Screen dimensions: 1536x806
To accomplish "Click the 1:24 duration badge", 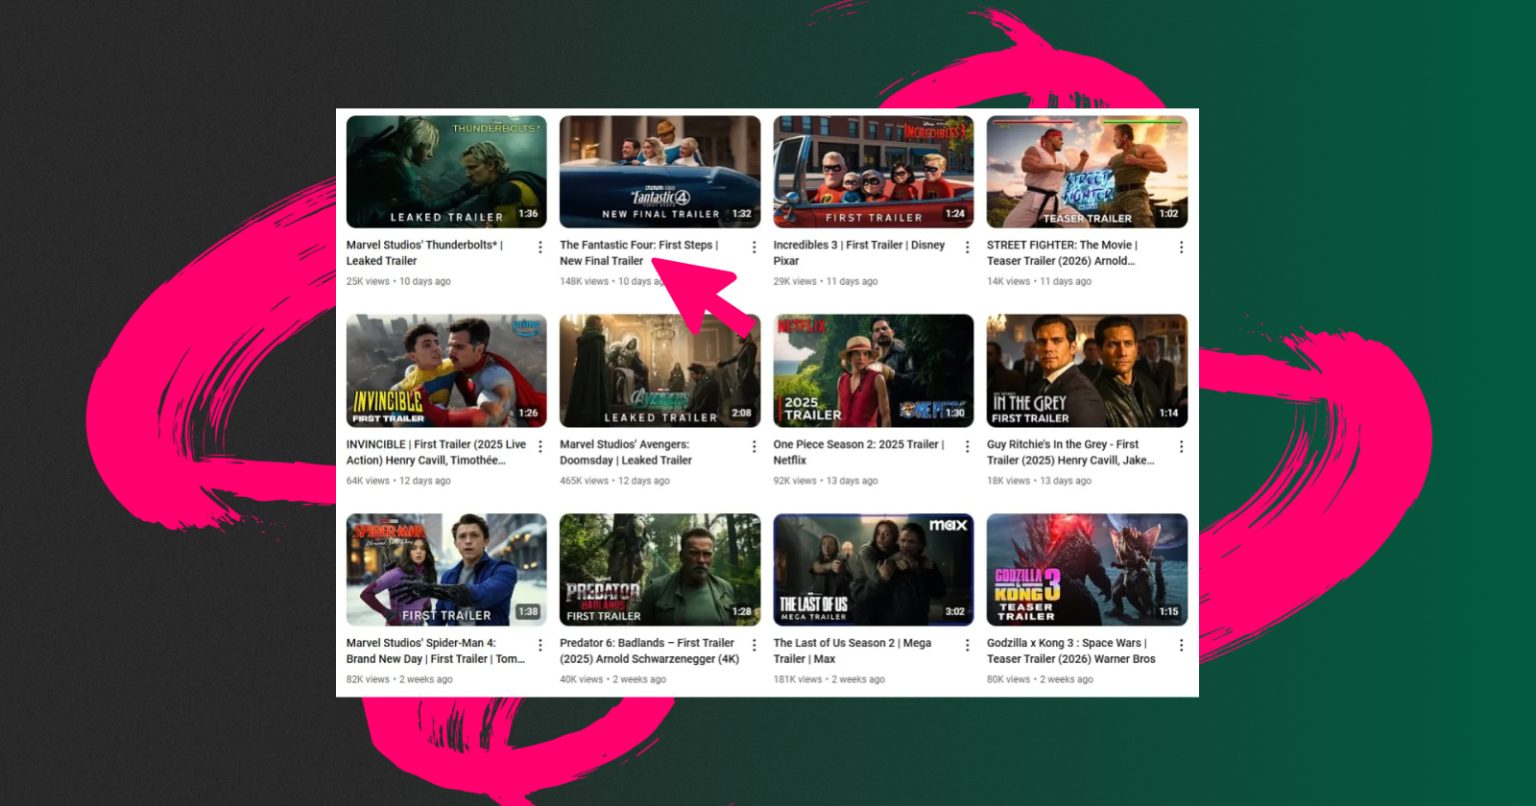I will point(955,214).
